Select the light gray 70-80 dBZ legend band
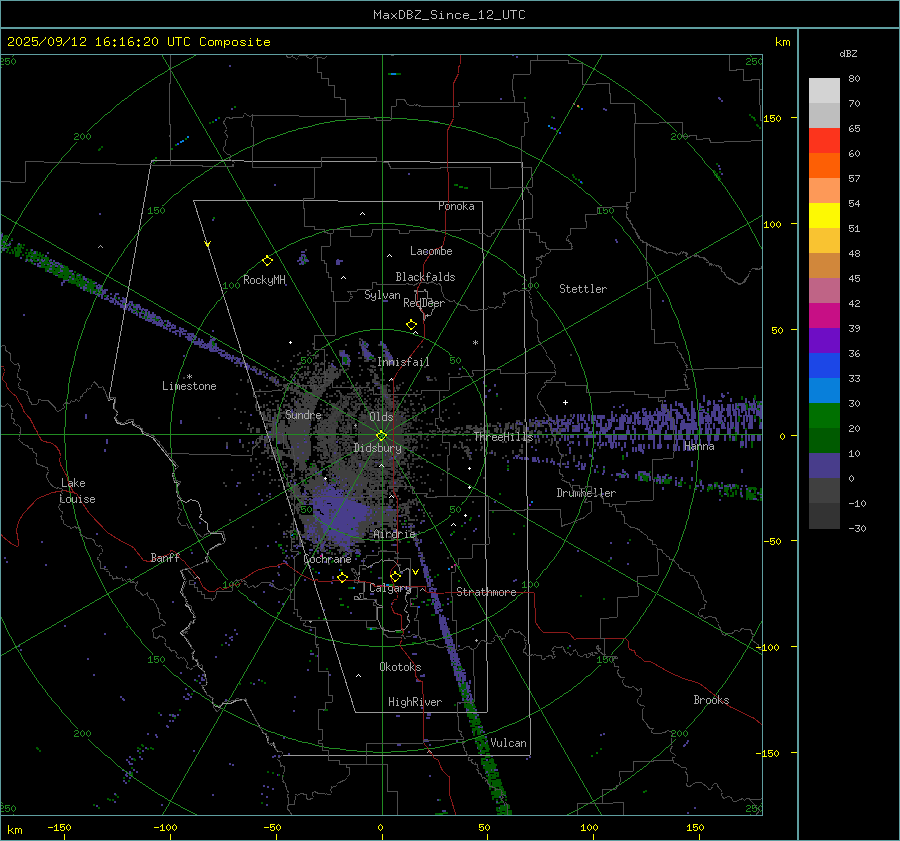 click(824, 91)
